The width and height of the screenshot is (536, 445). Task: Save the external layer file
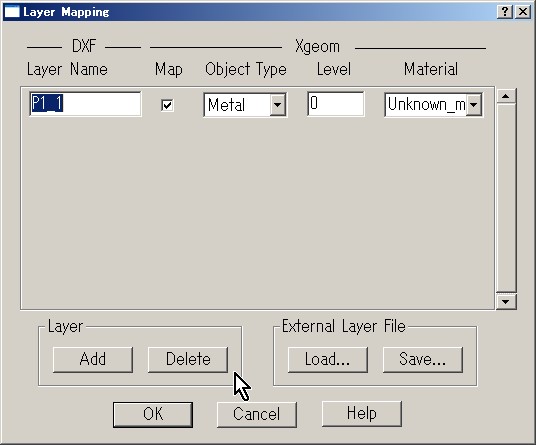point(423,360)
